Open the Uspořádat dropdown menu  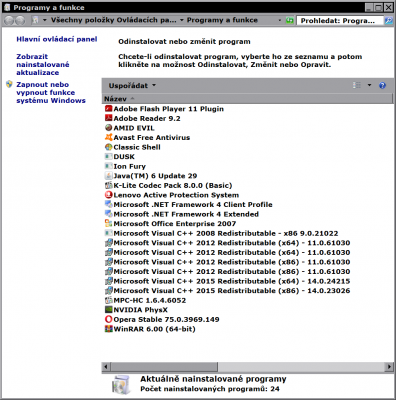[x=132, y=85]
